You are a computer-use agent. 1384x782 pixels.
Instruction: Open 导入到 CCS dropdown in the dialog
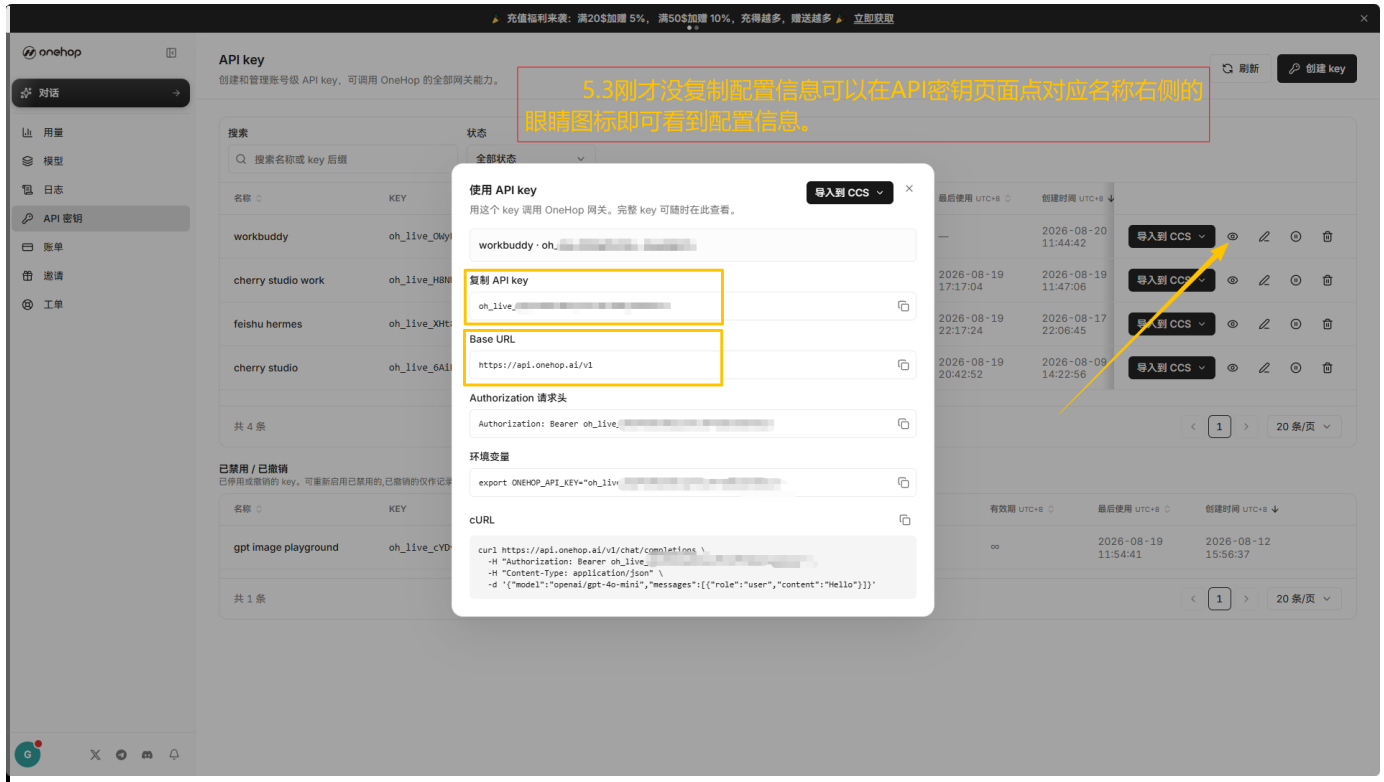pos(849,192)
